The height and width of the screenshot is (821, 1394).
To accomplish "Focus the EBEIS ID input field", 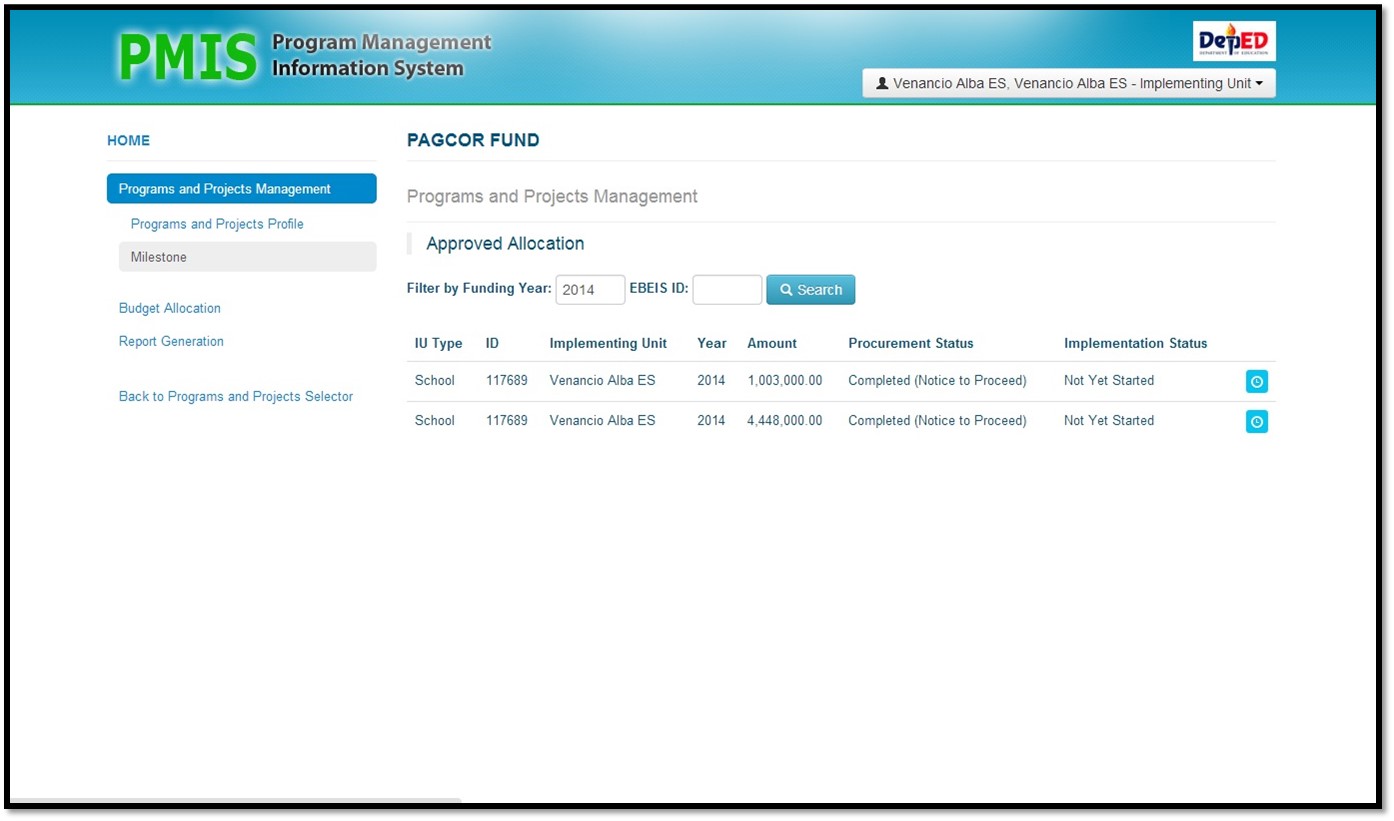I will [x=727, y=290].
